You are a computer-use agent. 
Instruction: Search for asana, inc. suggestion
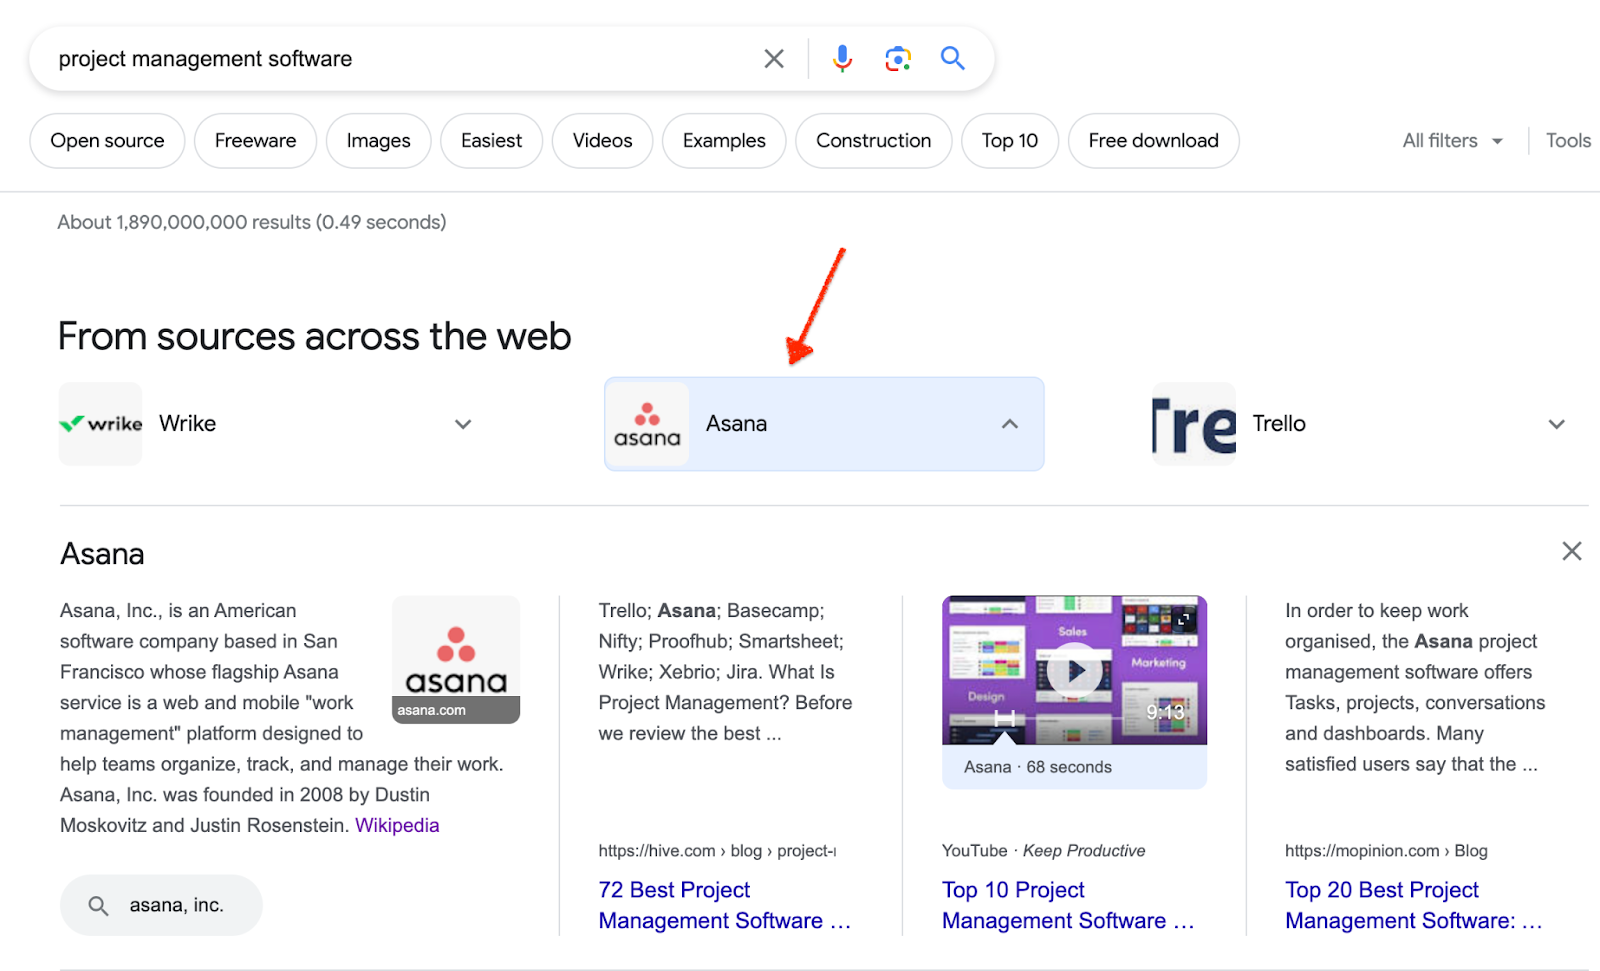(x=161, y=905)
